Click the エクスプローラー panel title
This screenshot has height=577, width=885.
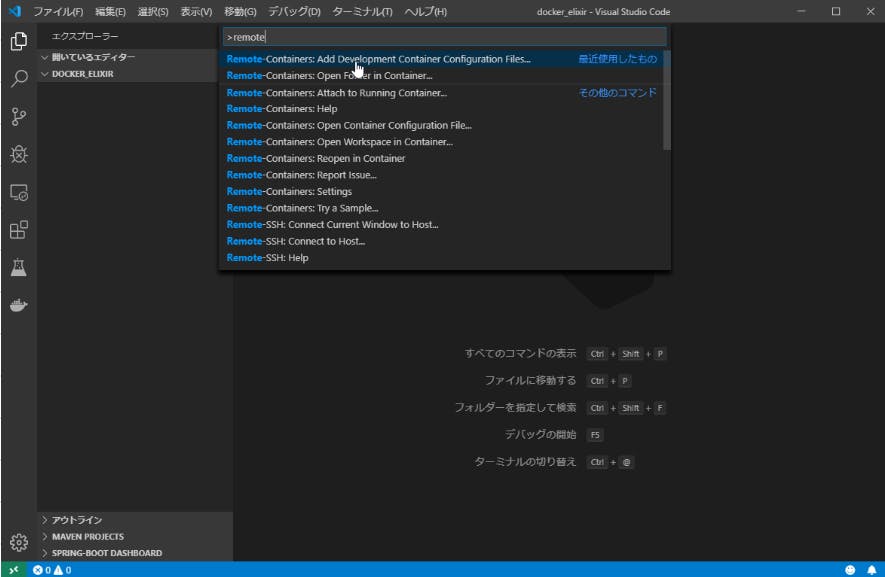[x=85, y=36]
